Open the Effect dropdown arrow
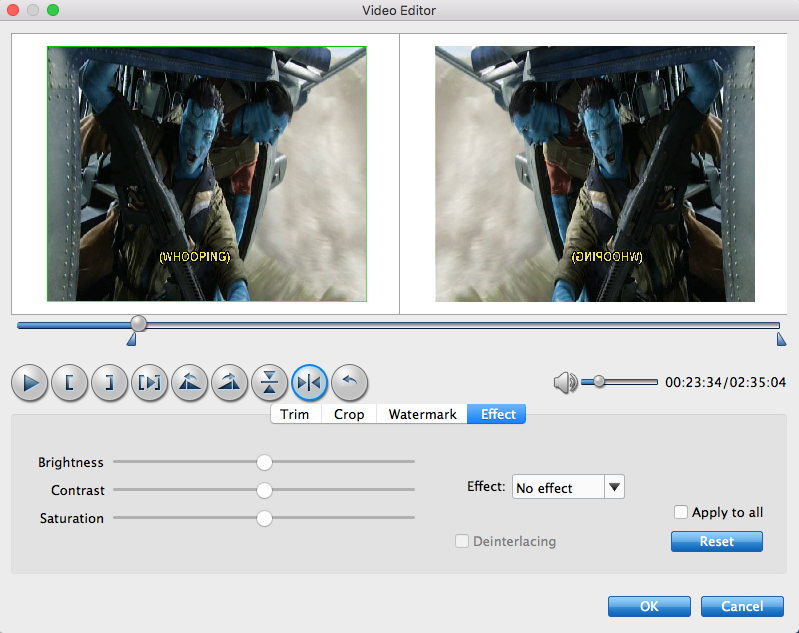The width and height of the screenshot is (799, 633). click(x=615, y=487)
